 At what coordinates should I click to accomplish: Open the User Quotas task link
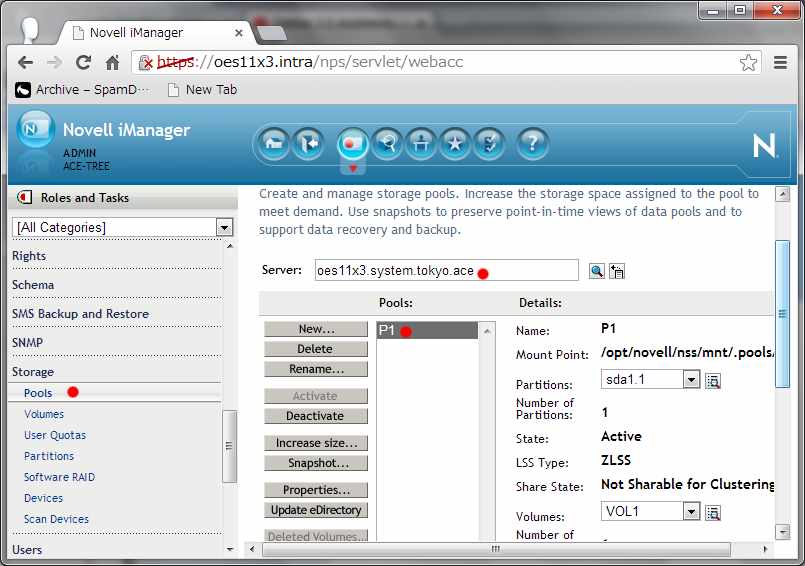[55, 435]
